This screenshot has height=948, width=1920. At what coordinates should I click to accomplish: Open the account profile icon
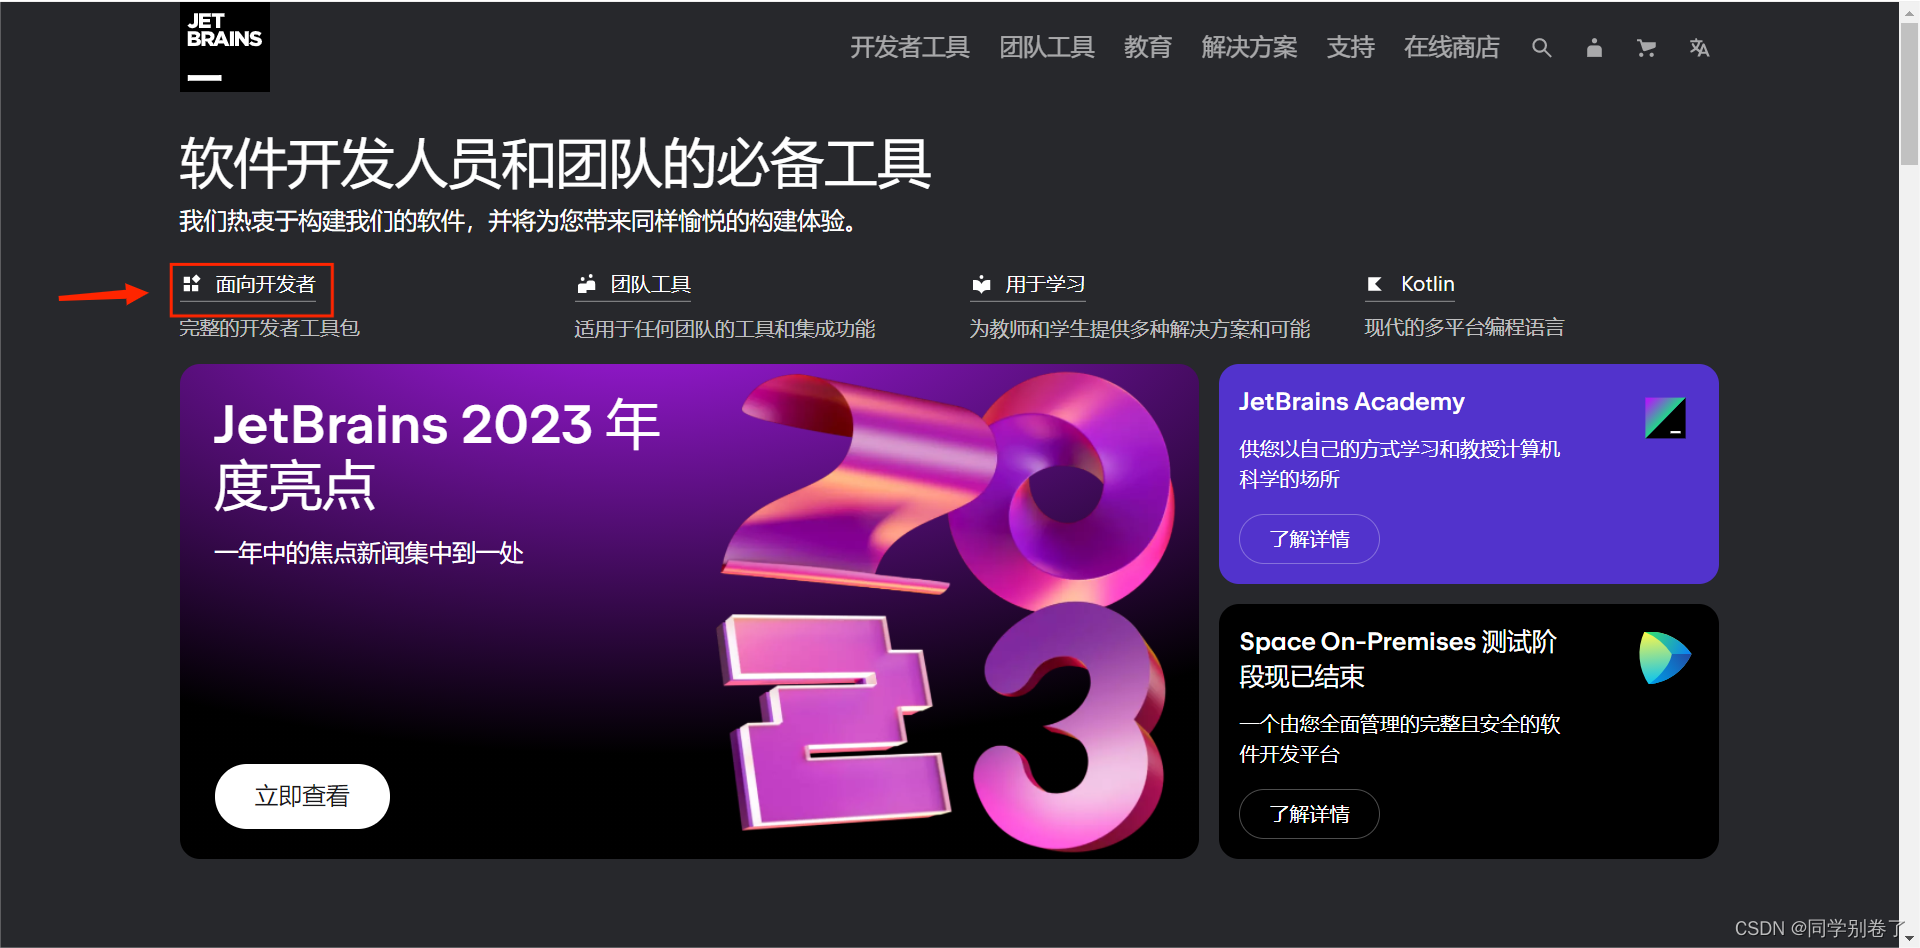[x=1594, y=48]
